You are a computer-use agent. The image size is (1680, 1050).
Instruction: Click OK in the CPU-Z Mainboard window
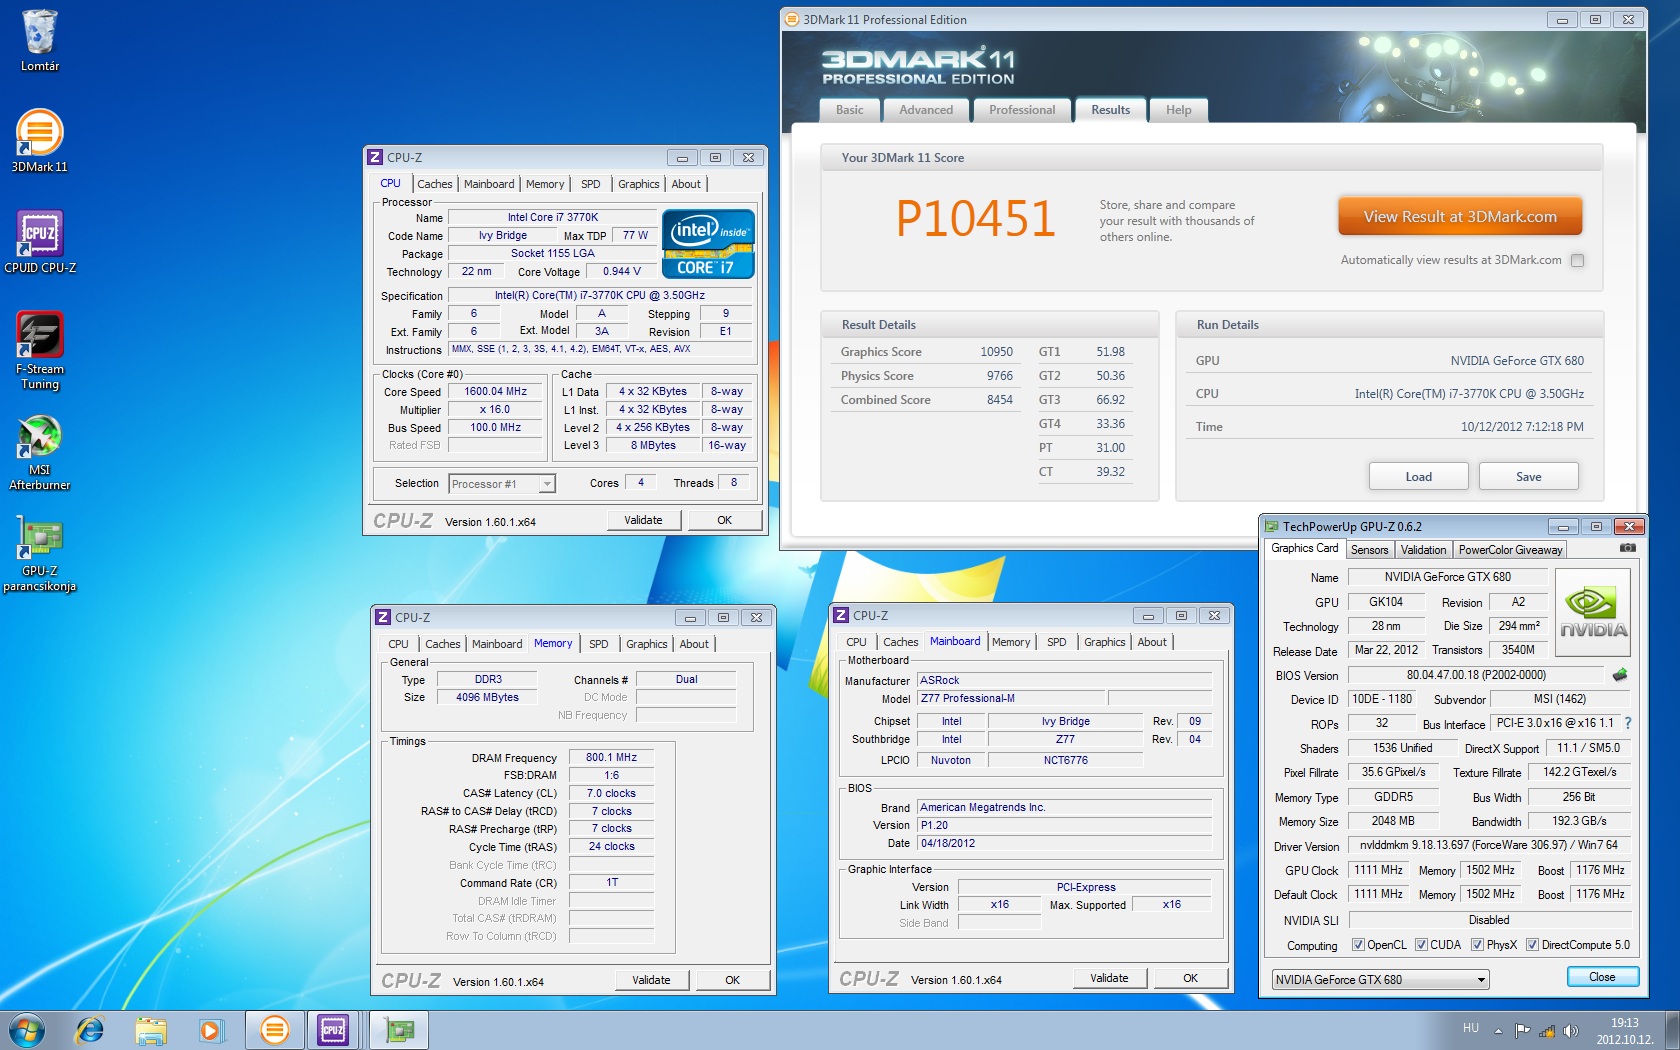coord(1190,978)
